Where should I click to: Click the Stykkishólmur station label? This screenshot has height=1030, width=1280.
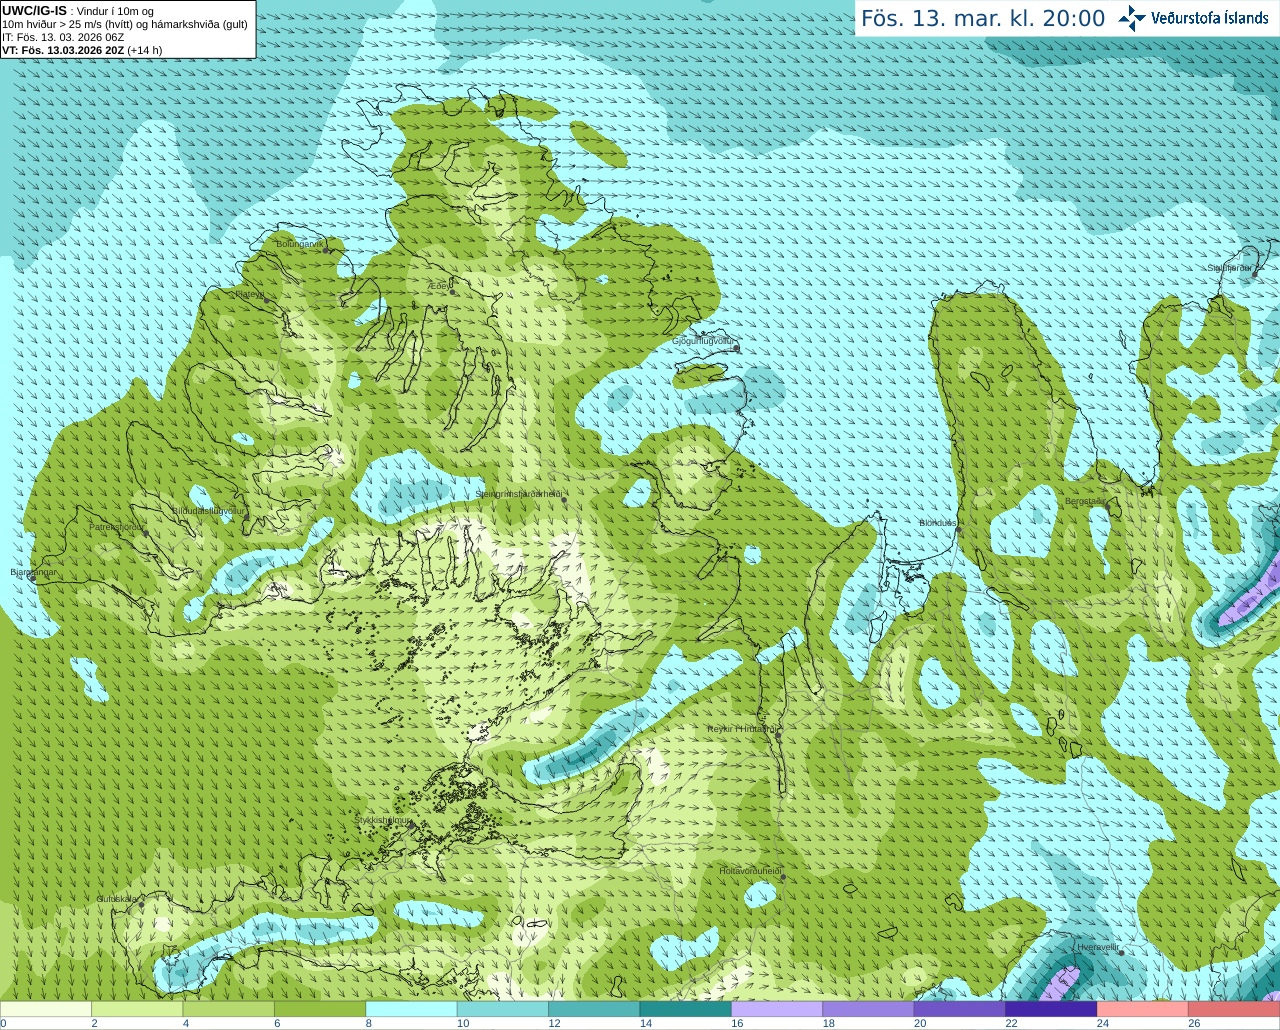point(382,820)
